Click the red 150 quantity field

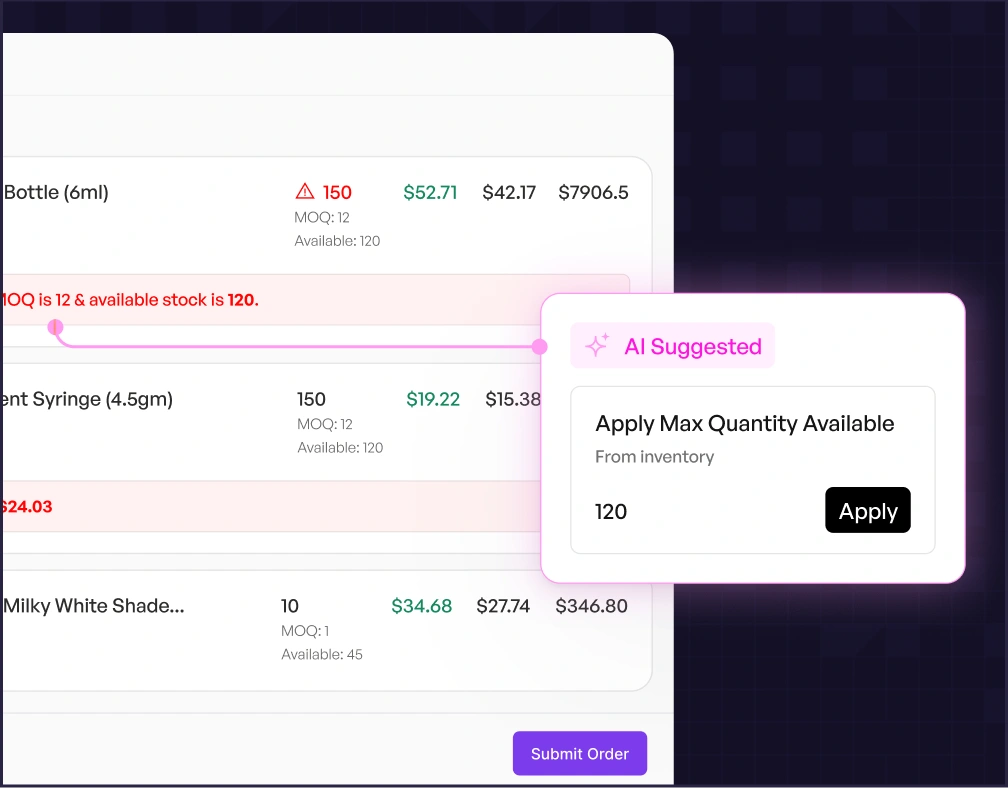pyautogui.click(x=337, y=192)
